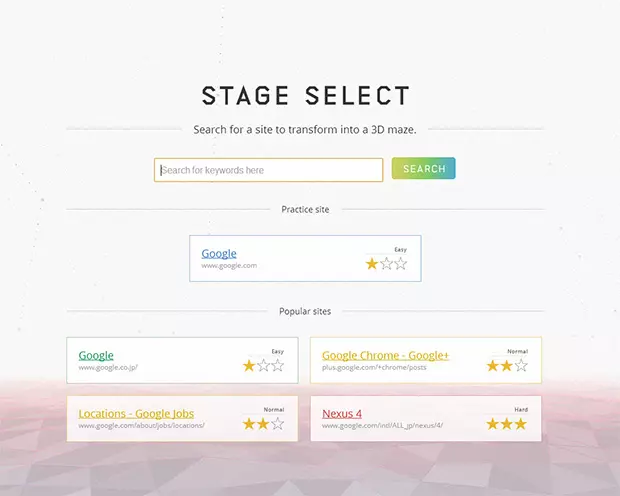This screenshot has height=496, width=620.
Task: Click the Easy label on the practice site card
Action: click(x=400, y=250)
